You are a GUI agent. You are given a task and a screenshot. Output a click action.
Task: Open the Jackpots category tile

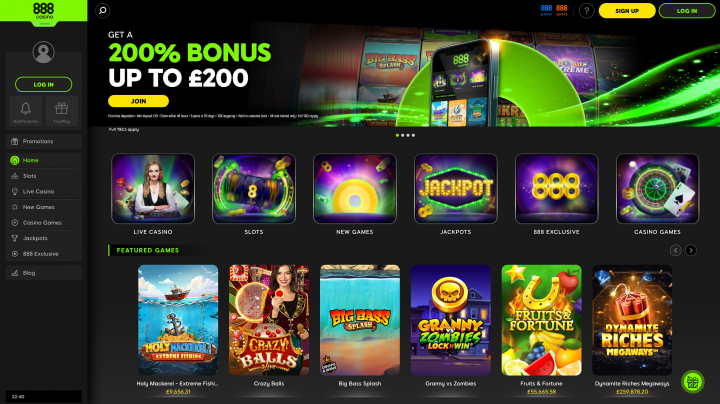point(456,195)
